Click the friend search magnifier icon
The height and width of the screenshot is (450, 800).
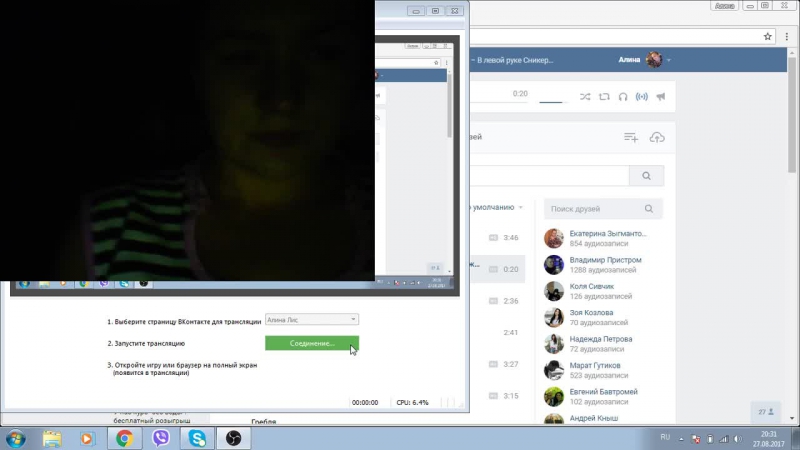coord(649,209)
